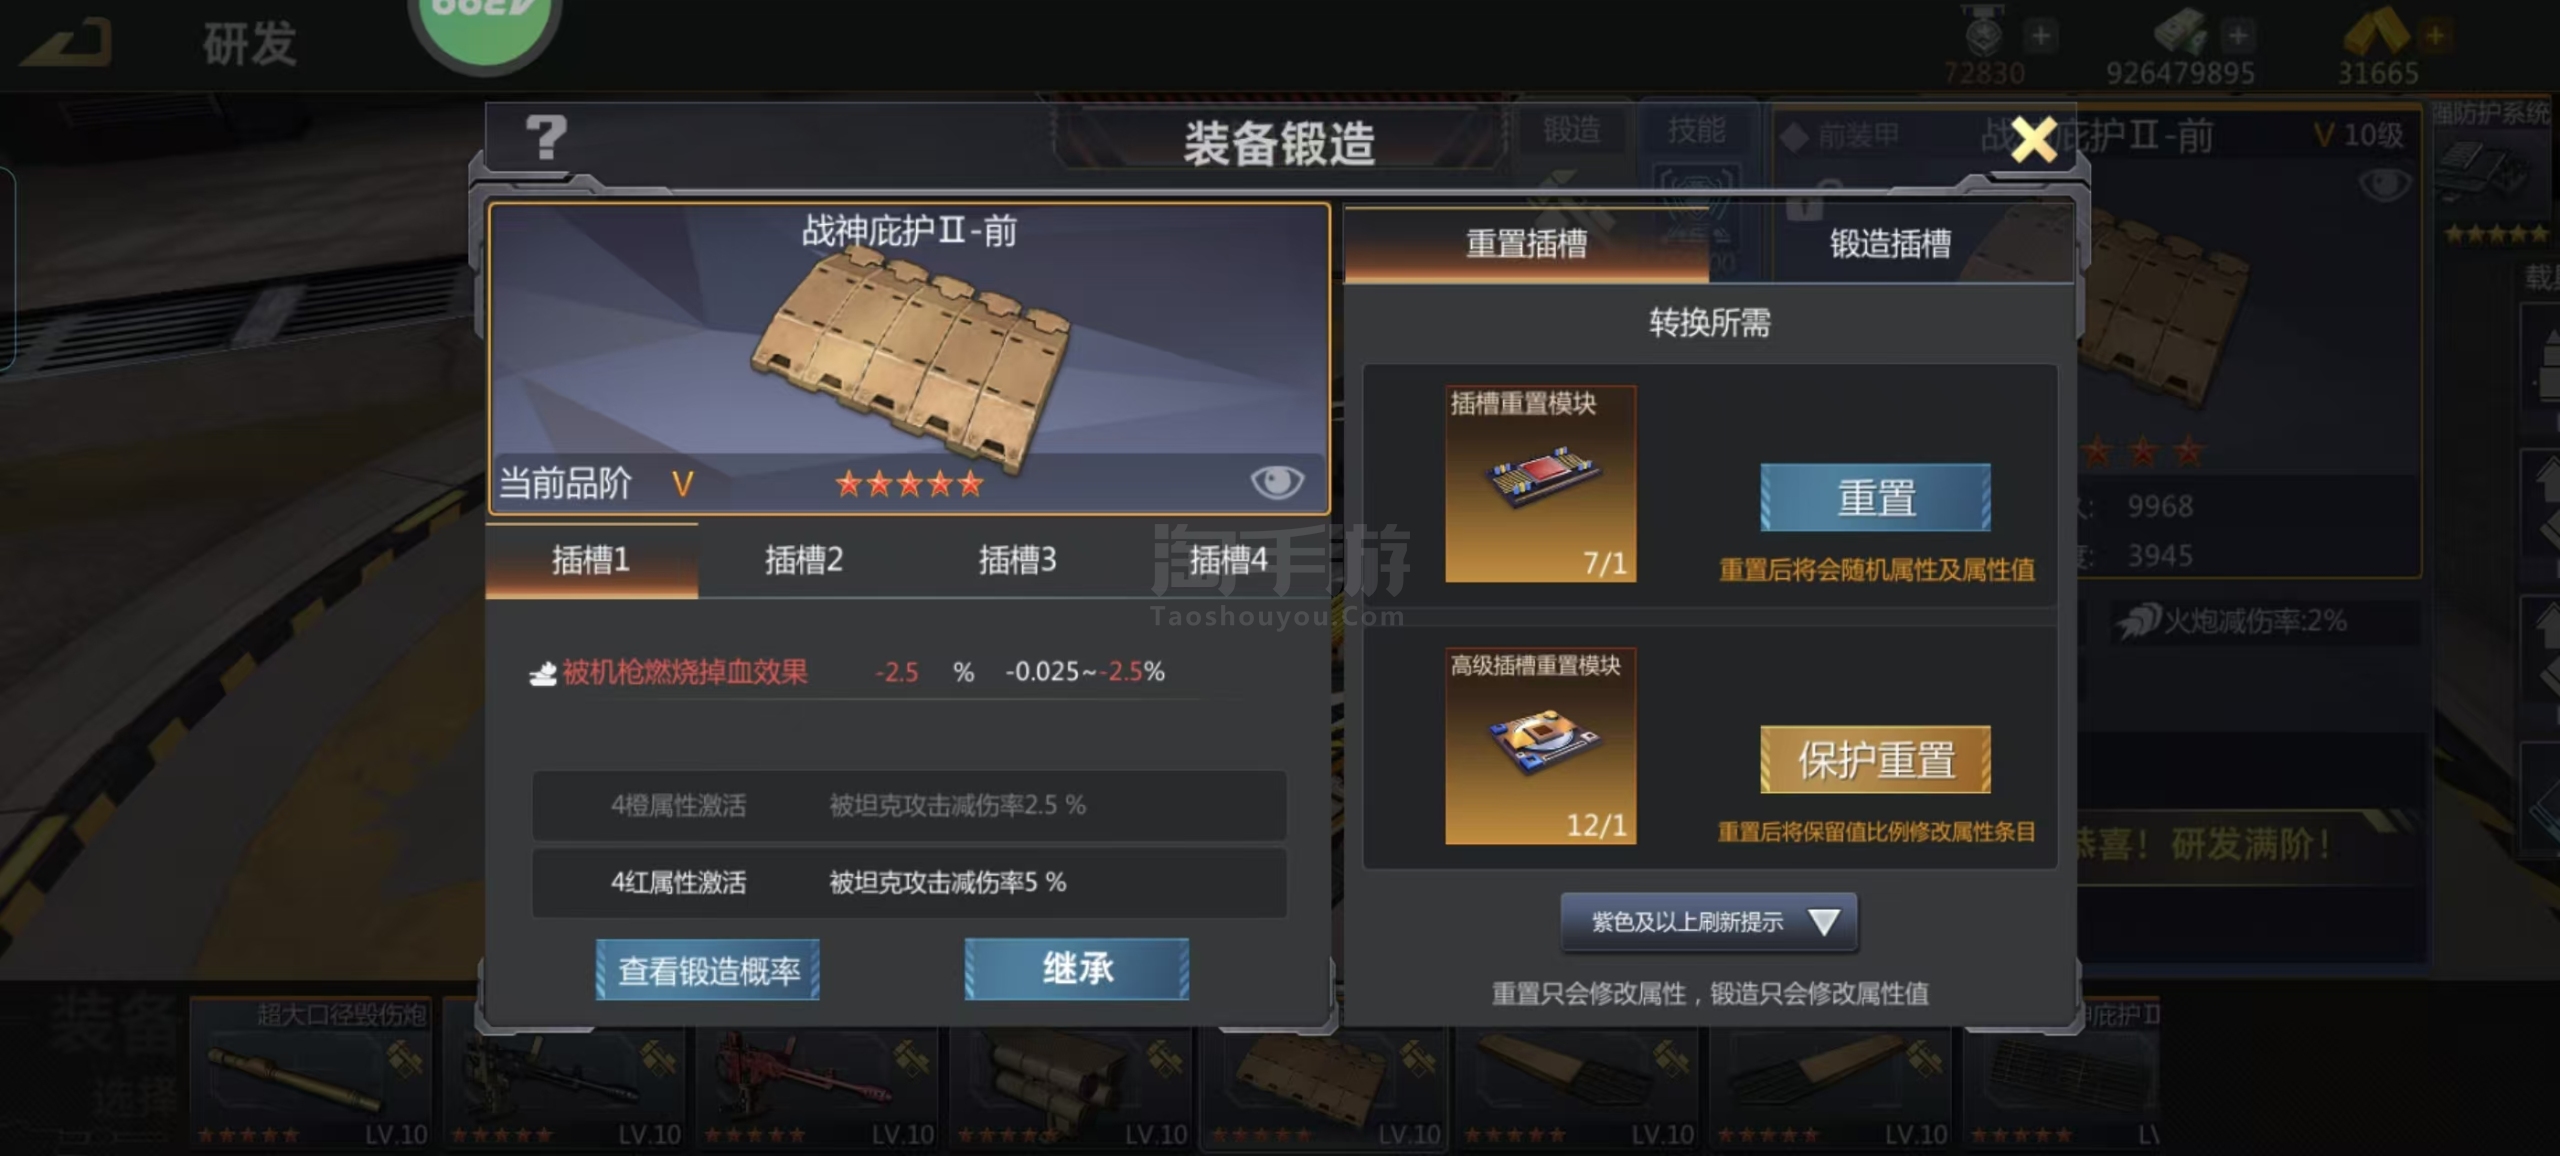
Task: Select the 插槽重置模块 item icon
Action: [1540, 484]
